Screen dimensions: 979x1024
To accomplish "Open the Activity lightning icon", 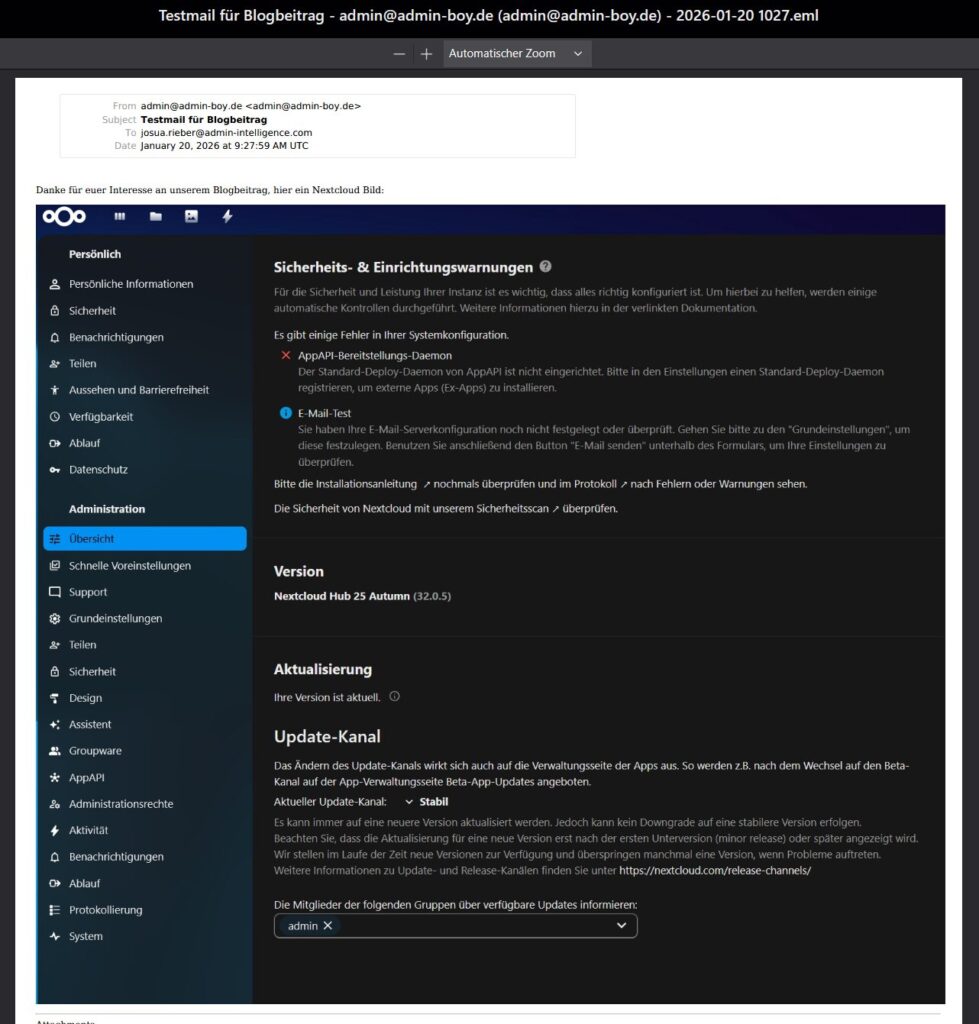I will [x=227, y=216].
